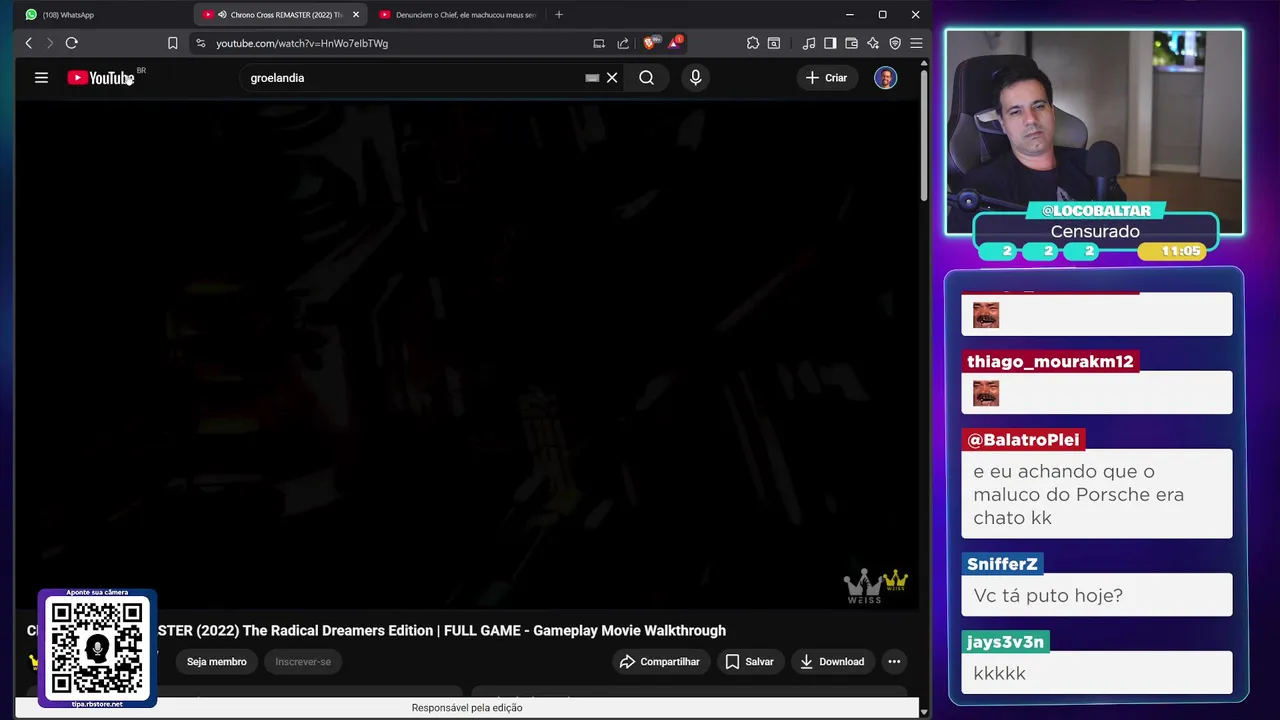Open the Brave Rewards triangle icon

click(x=674, y=43)
